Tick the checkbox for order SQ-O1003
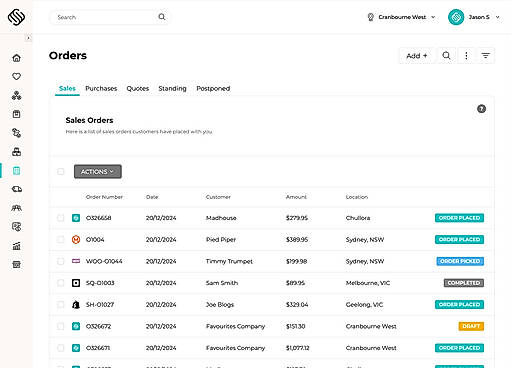The width and height of the screenshot is (511, 368). (61, 283)
